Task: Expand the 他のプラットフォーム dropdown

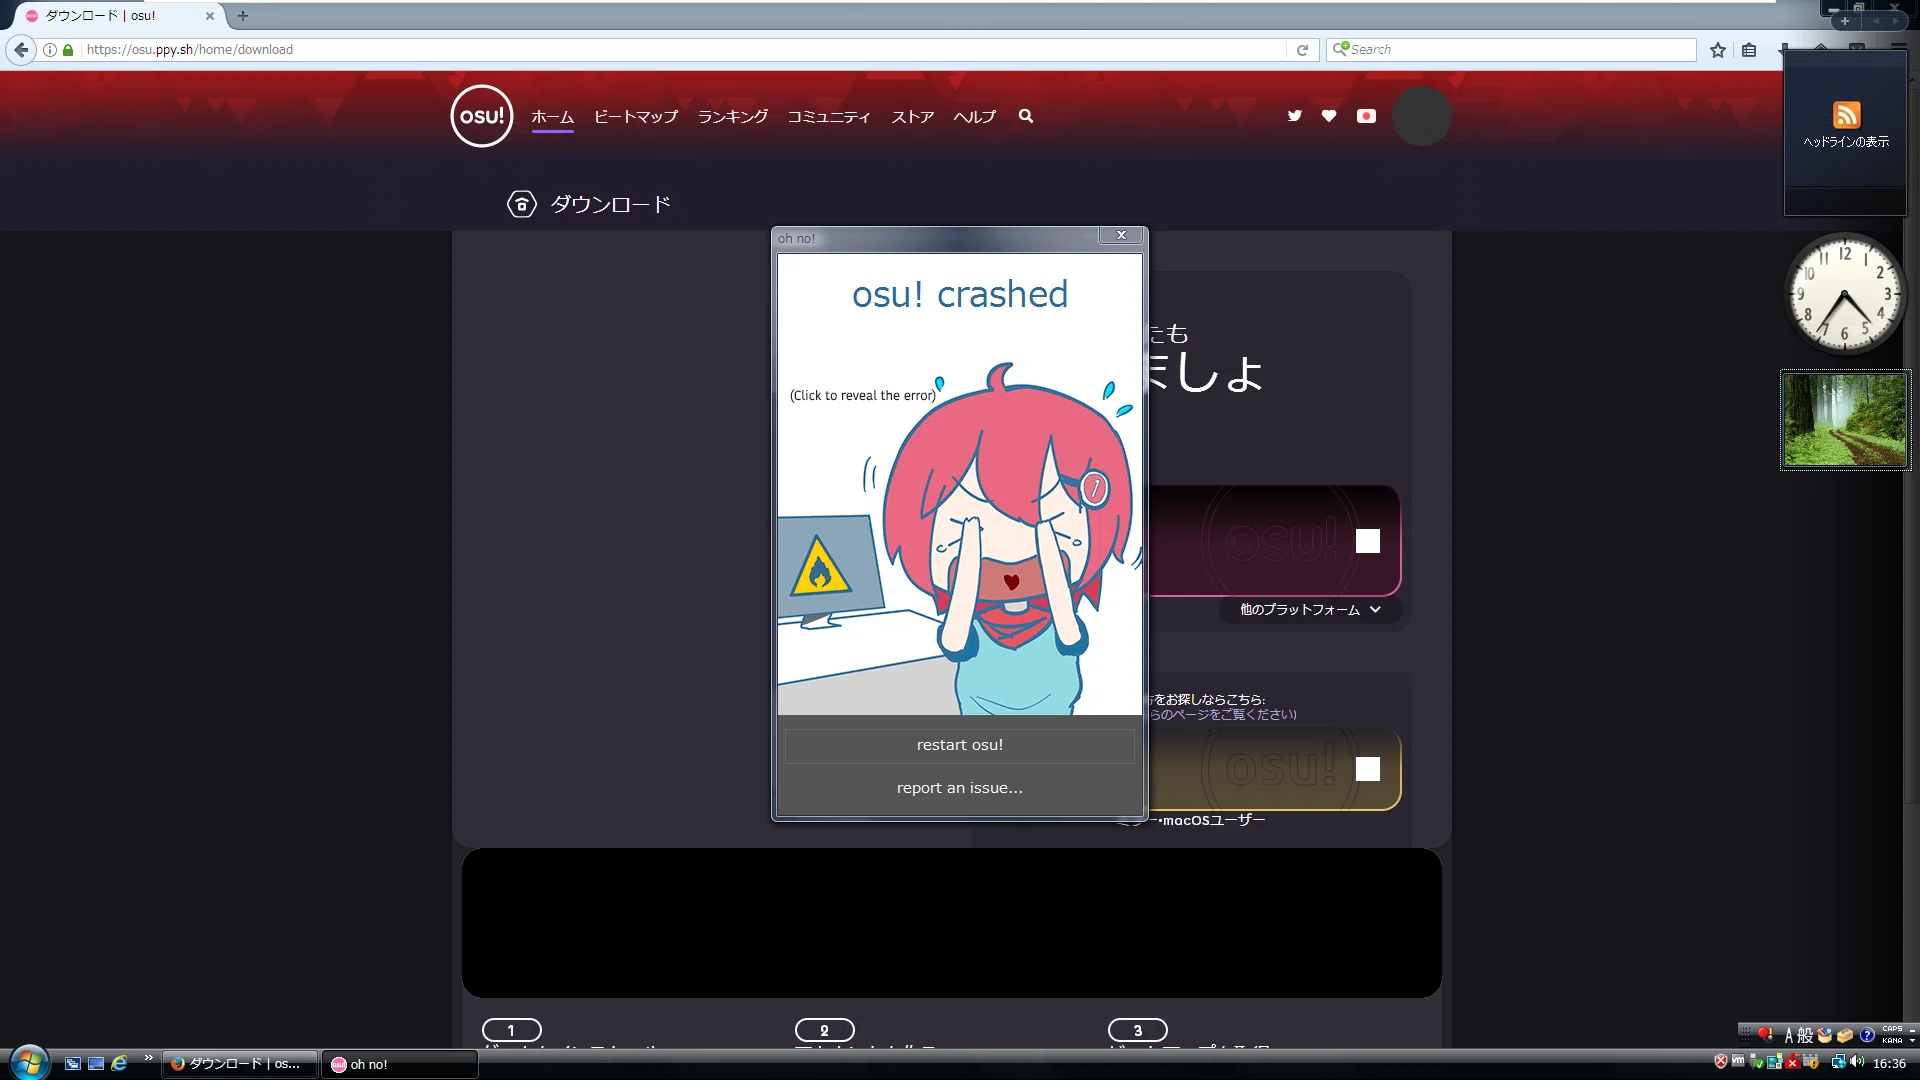Action: (1310, 609)
